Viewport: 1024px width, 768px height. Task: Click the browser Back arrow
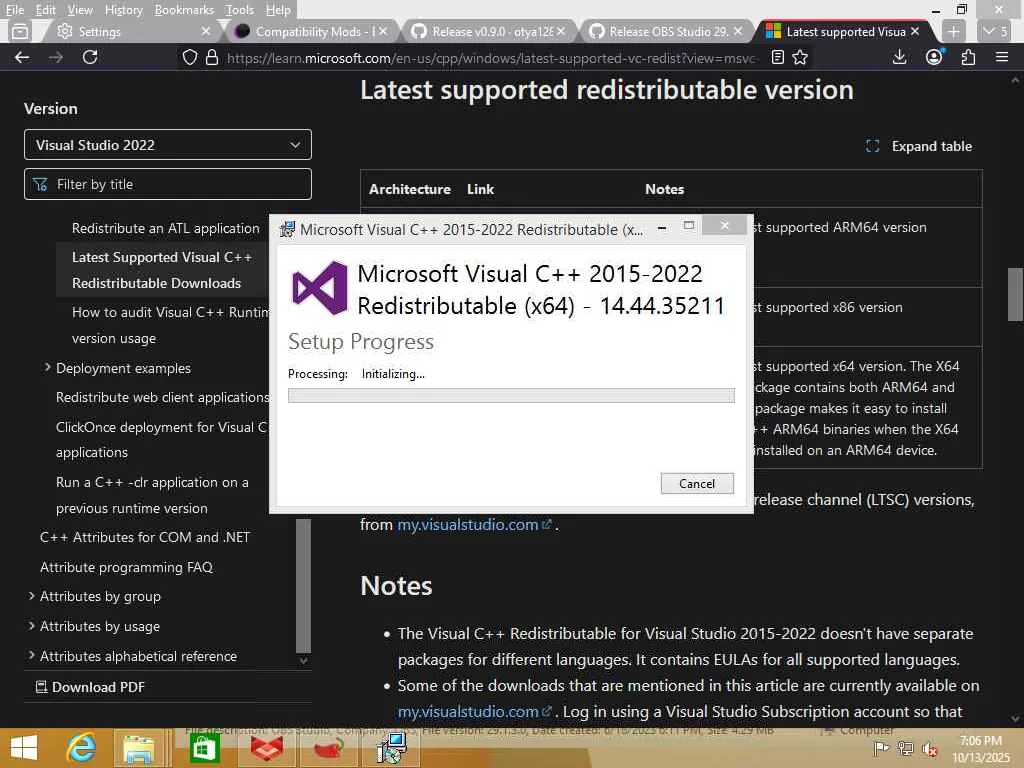pos(22,57)
